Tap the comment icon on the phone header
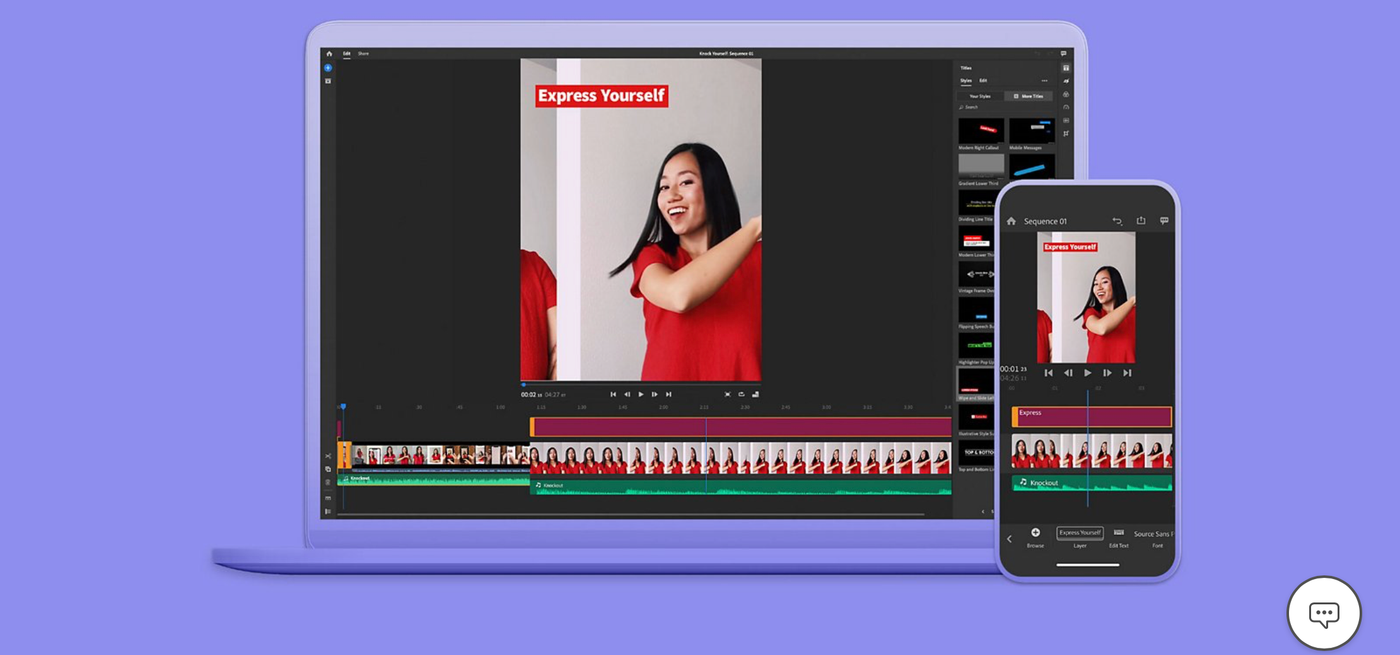Screen dimensions: 1400x655 (1164, 221)
